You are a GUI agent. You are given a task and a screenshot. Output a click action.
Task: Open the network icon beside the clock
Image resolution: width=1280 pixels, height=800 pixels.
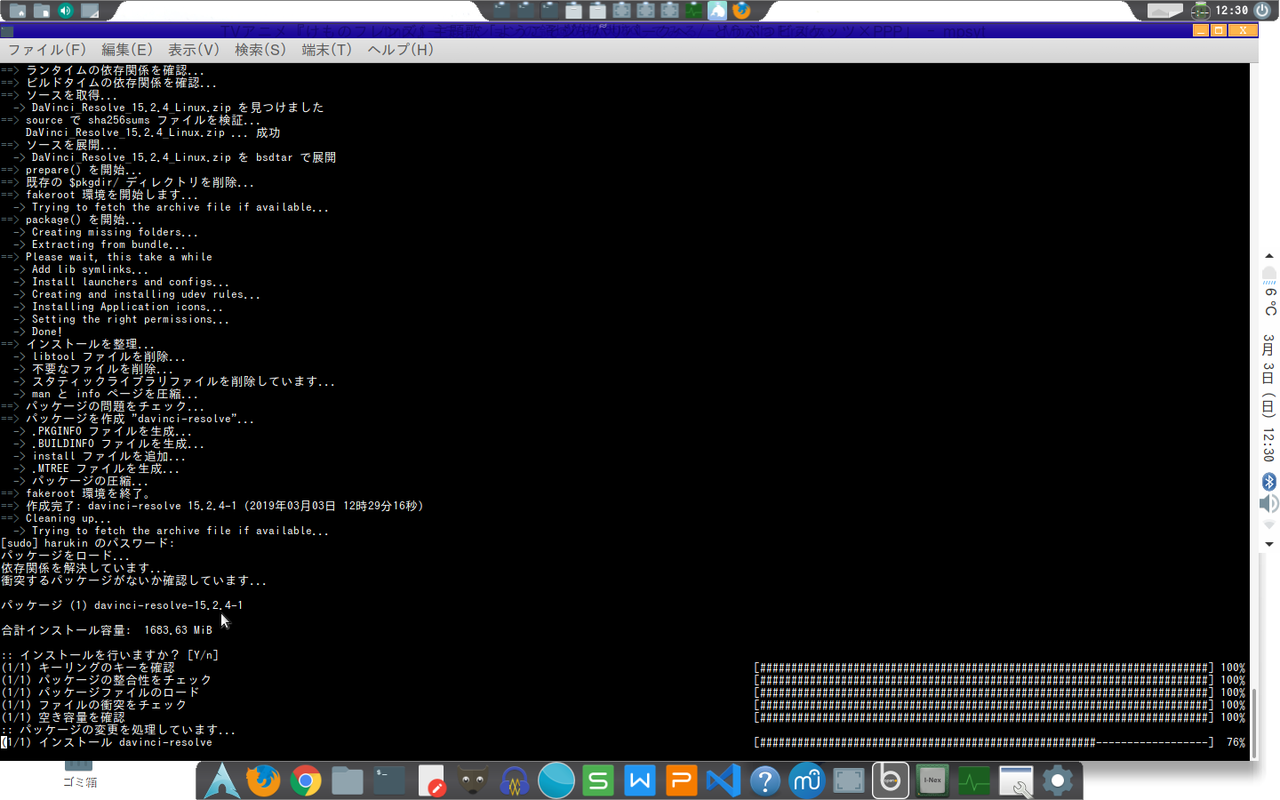point(1201,11)
